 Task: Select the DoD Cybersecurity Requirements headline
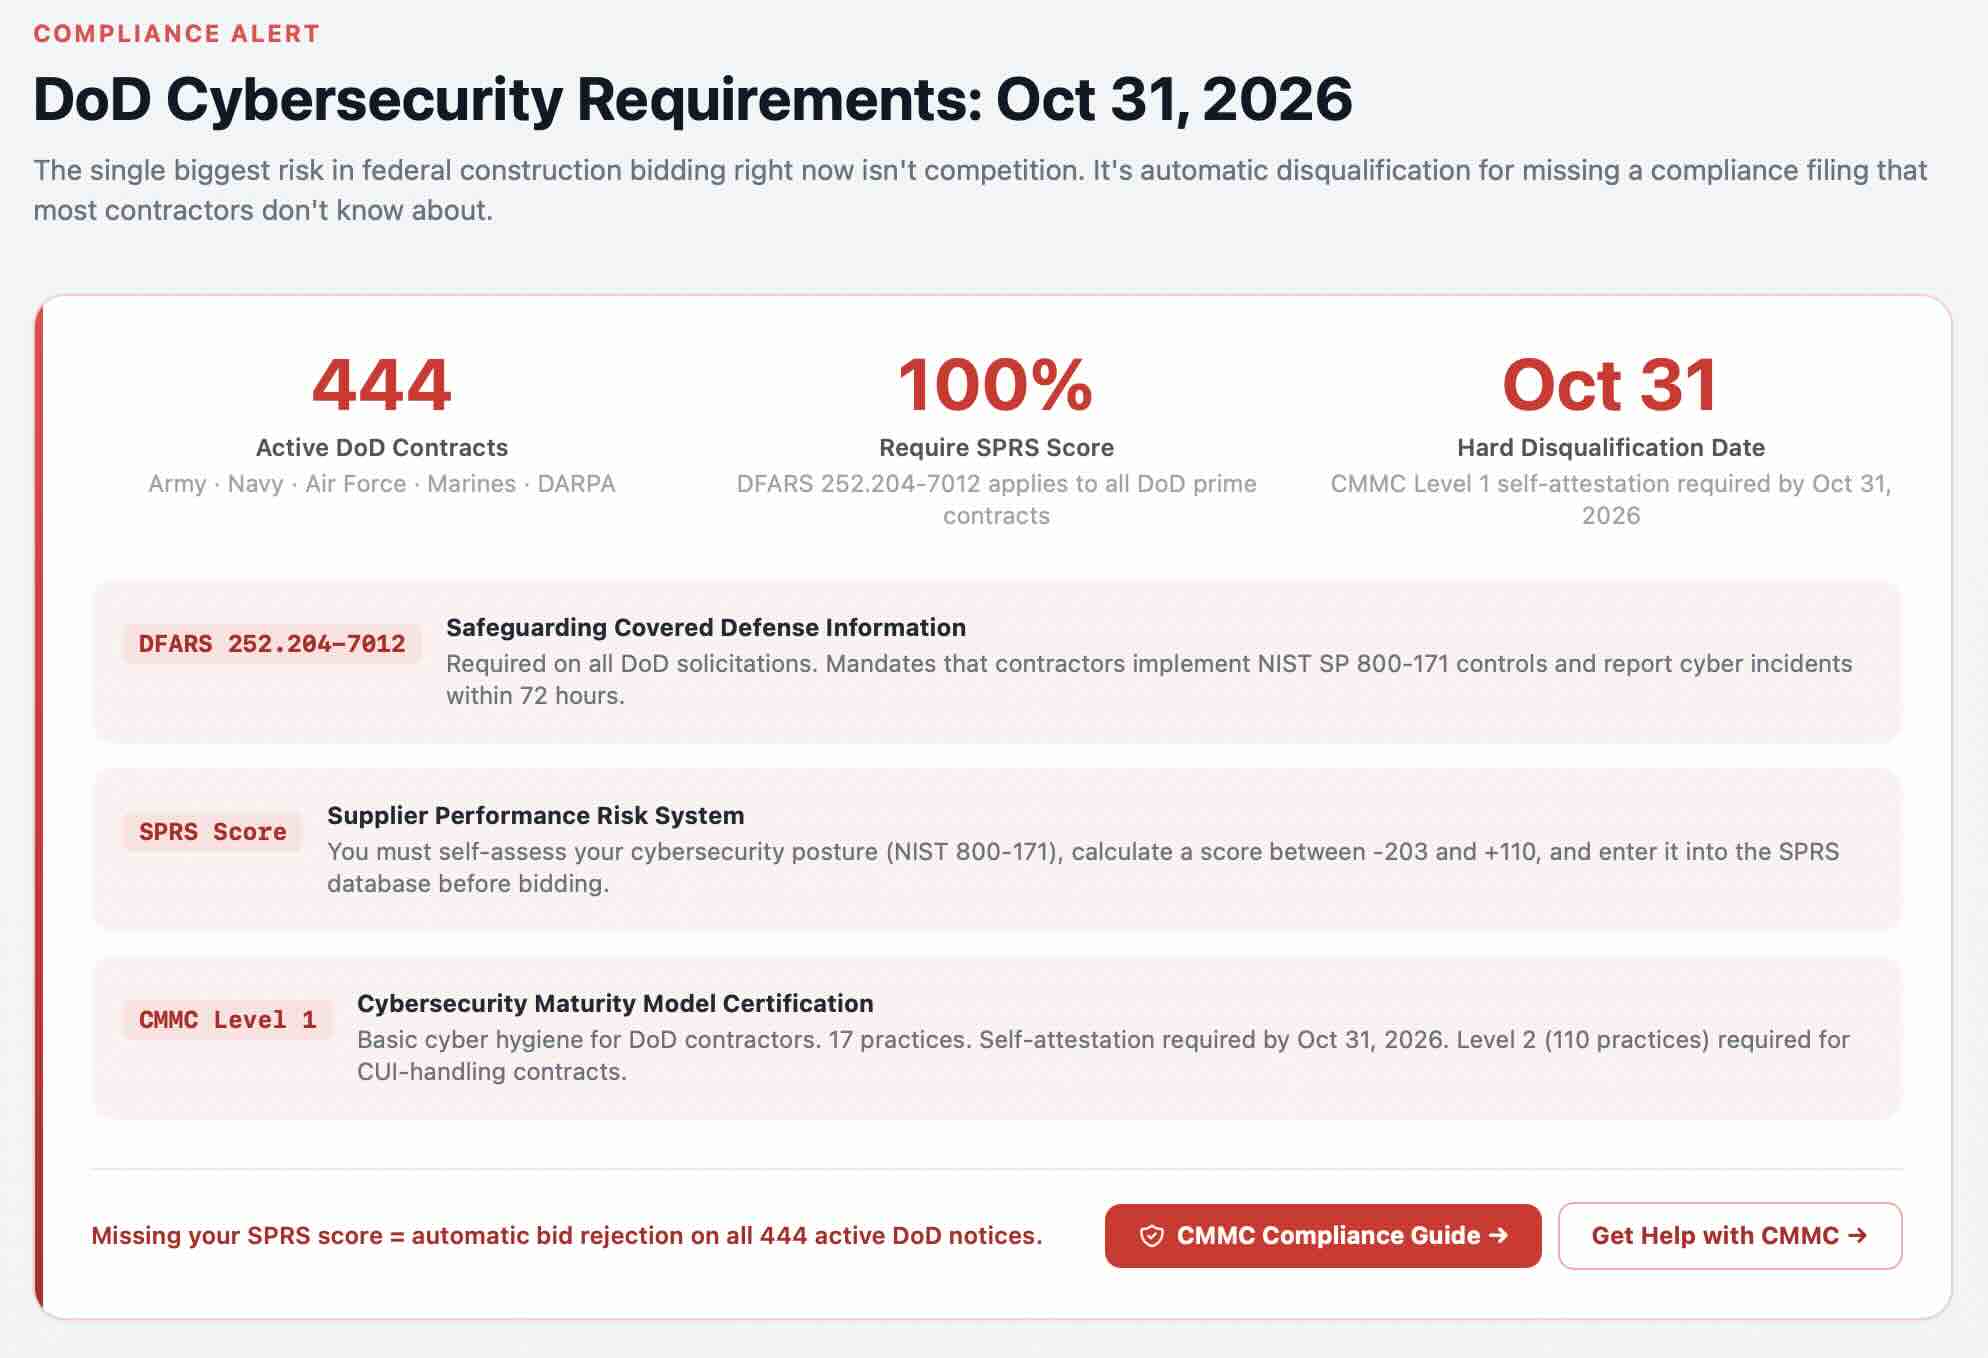coord(693,100)
